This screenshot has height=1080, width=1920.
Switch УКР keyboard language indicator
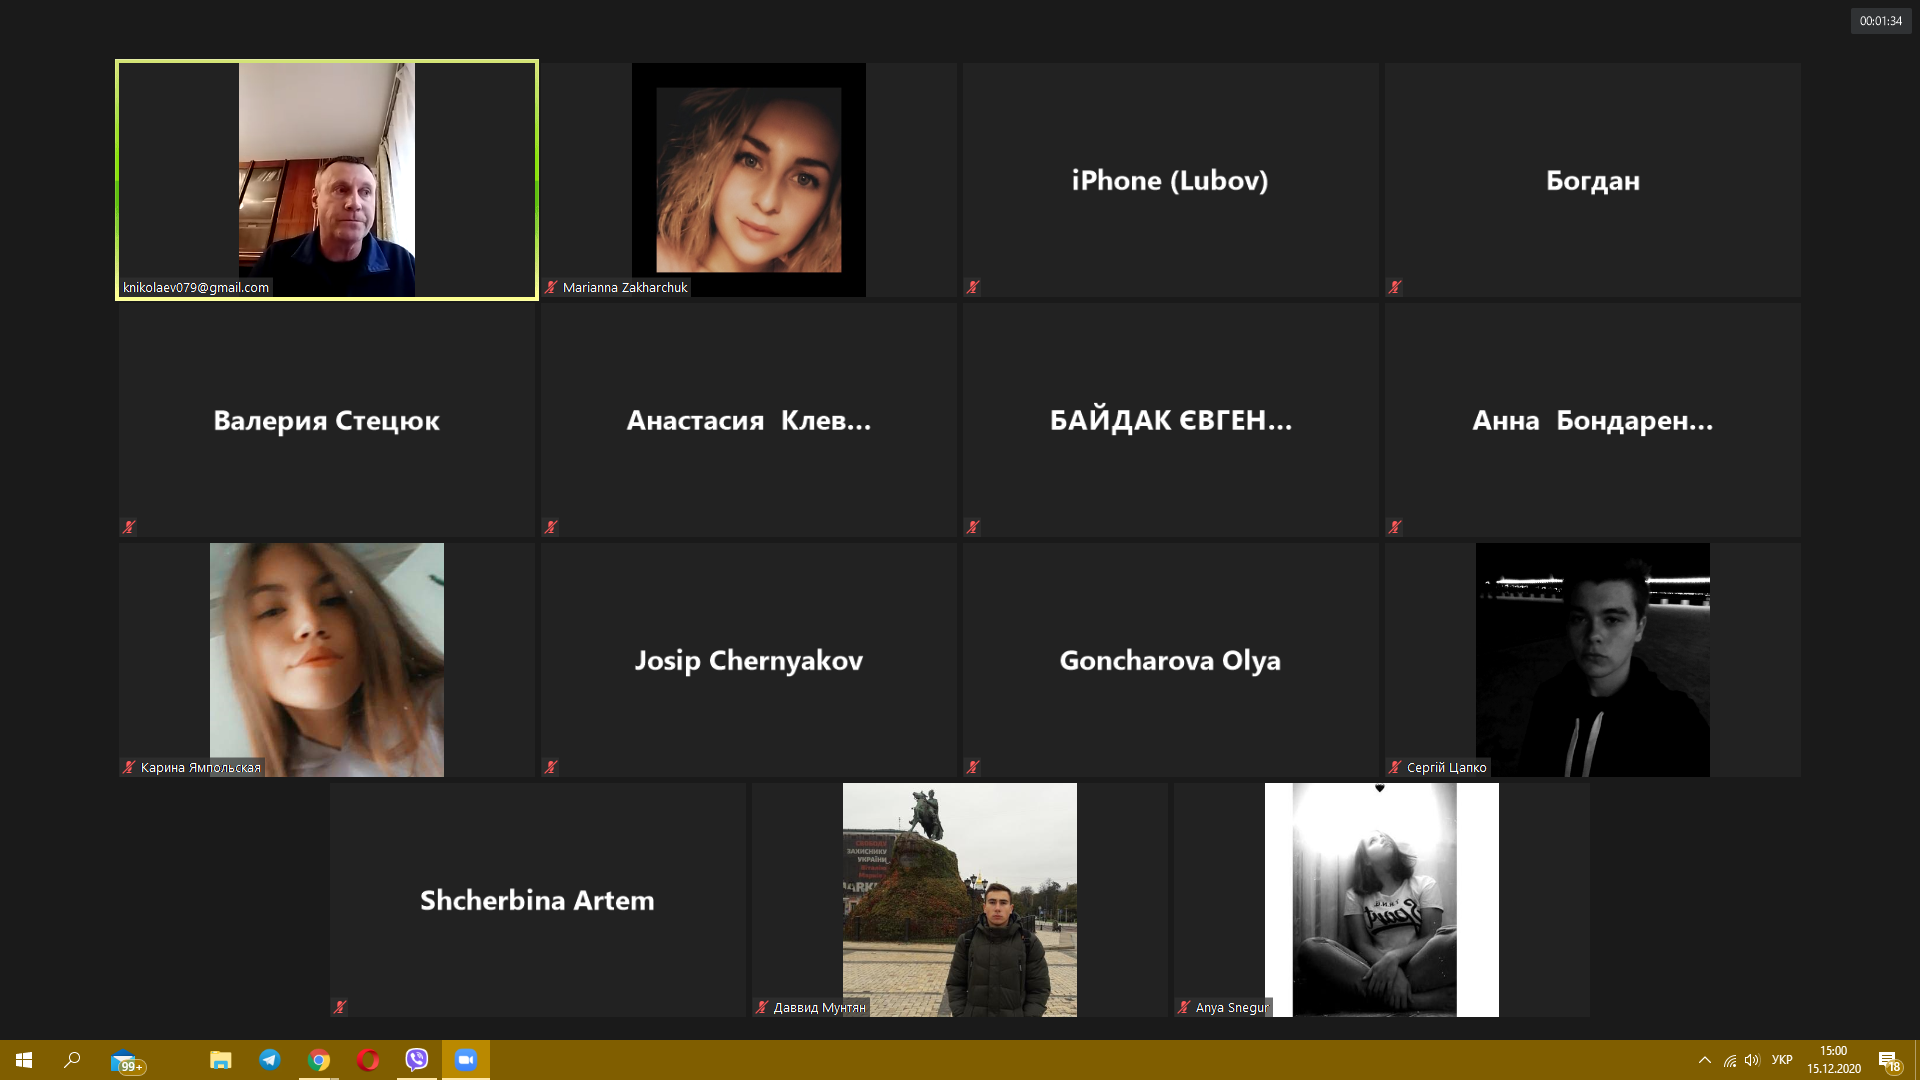click(1782, 1060)
